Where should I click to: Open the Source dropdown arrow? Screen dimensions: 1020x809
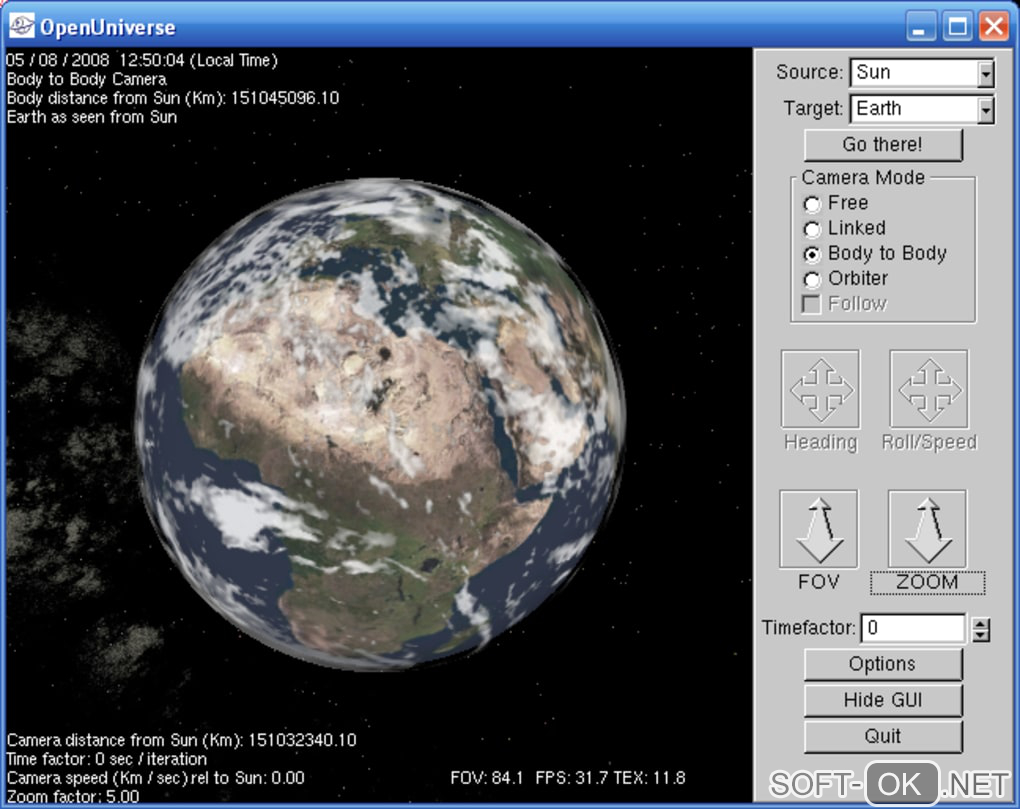click(986, 73)
